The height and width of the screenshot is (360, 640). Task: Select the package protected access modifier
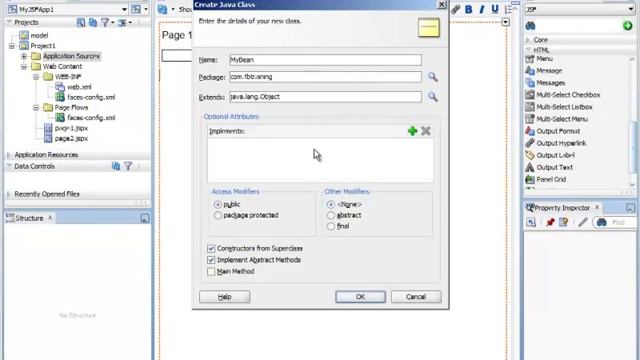pyautogui.click(x=218, y=215)
